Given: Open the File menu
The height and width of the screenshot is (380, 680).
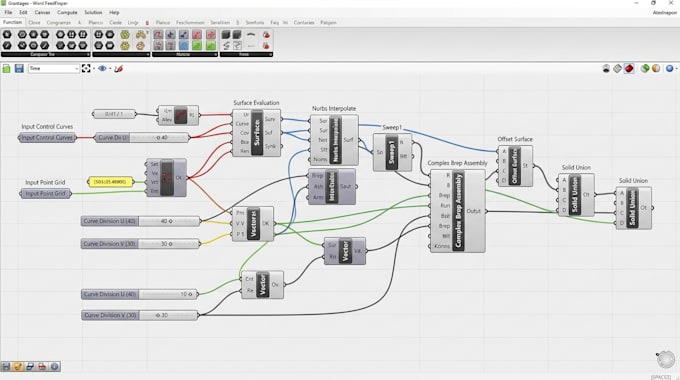Looking at the screenshot, I should (x=8, y=13).
